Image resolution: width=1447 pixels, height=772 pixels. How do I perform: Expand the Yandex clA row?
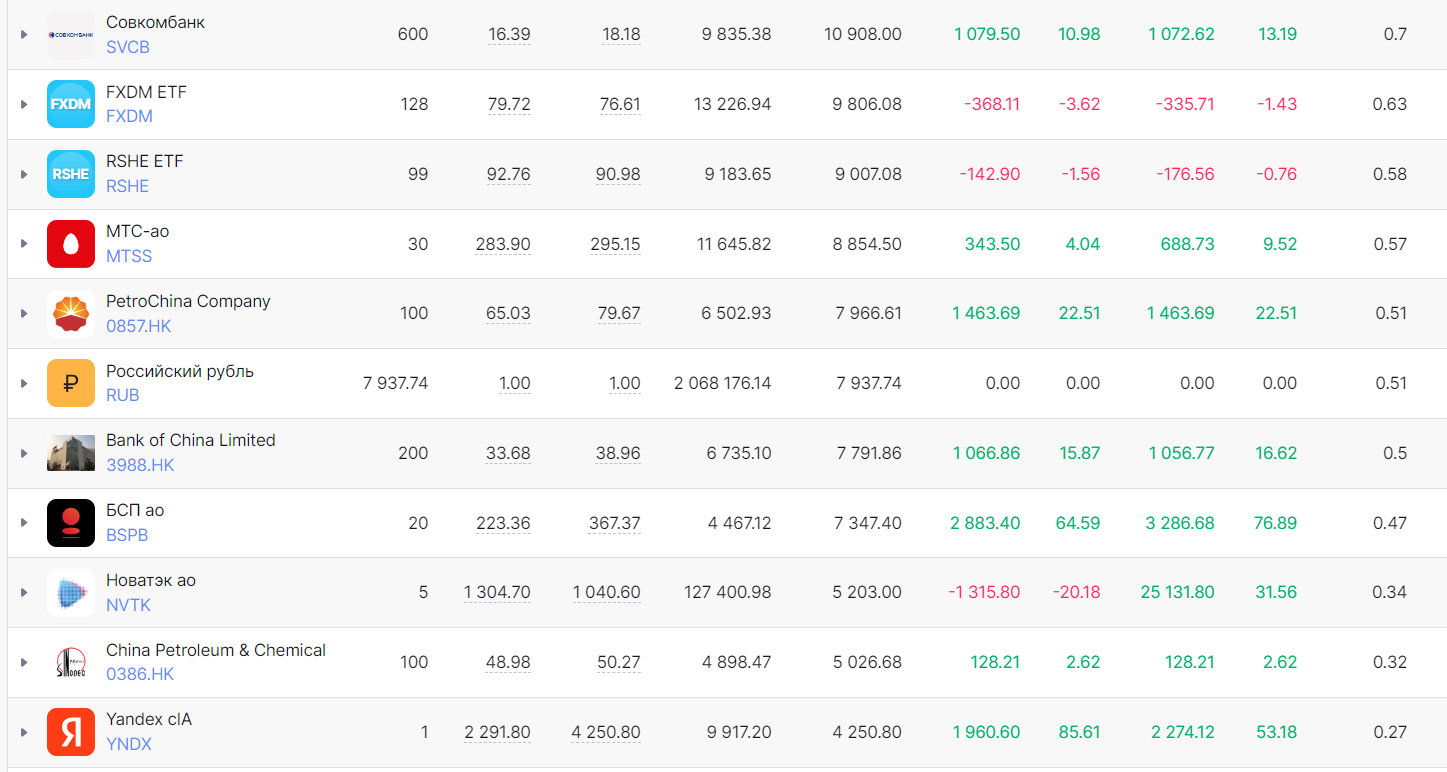24,732
